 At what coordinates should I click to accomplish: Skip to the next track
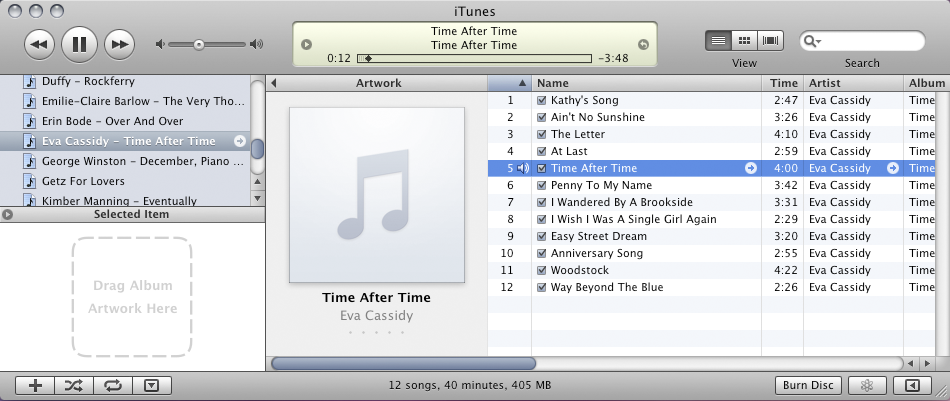click(x=119, y=44)
